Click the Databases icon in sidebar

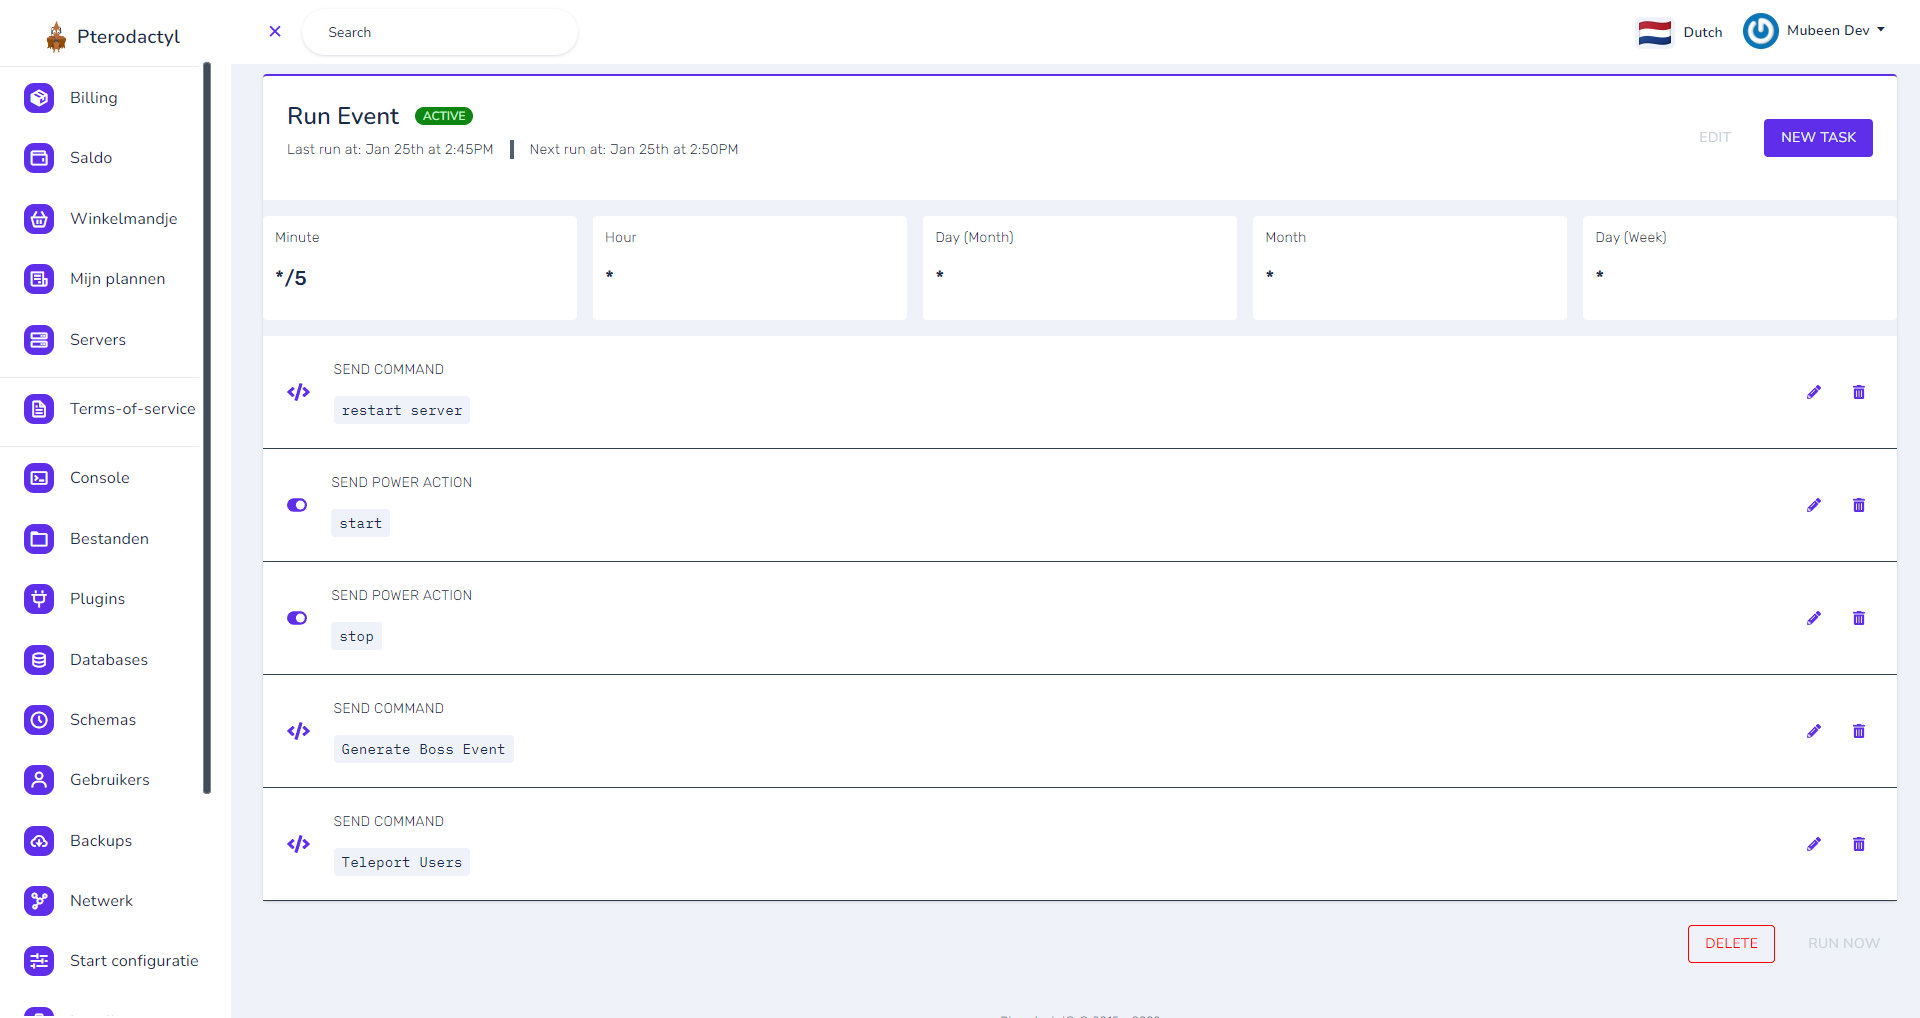click(39, 660)
